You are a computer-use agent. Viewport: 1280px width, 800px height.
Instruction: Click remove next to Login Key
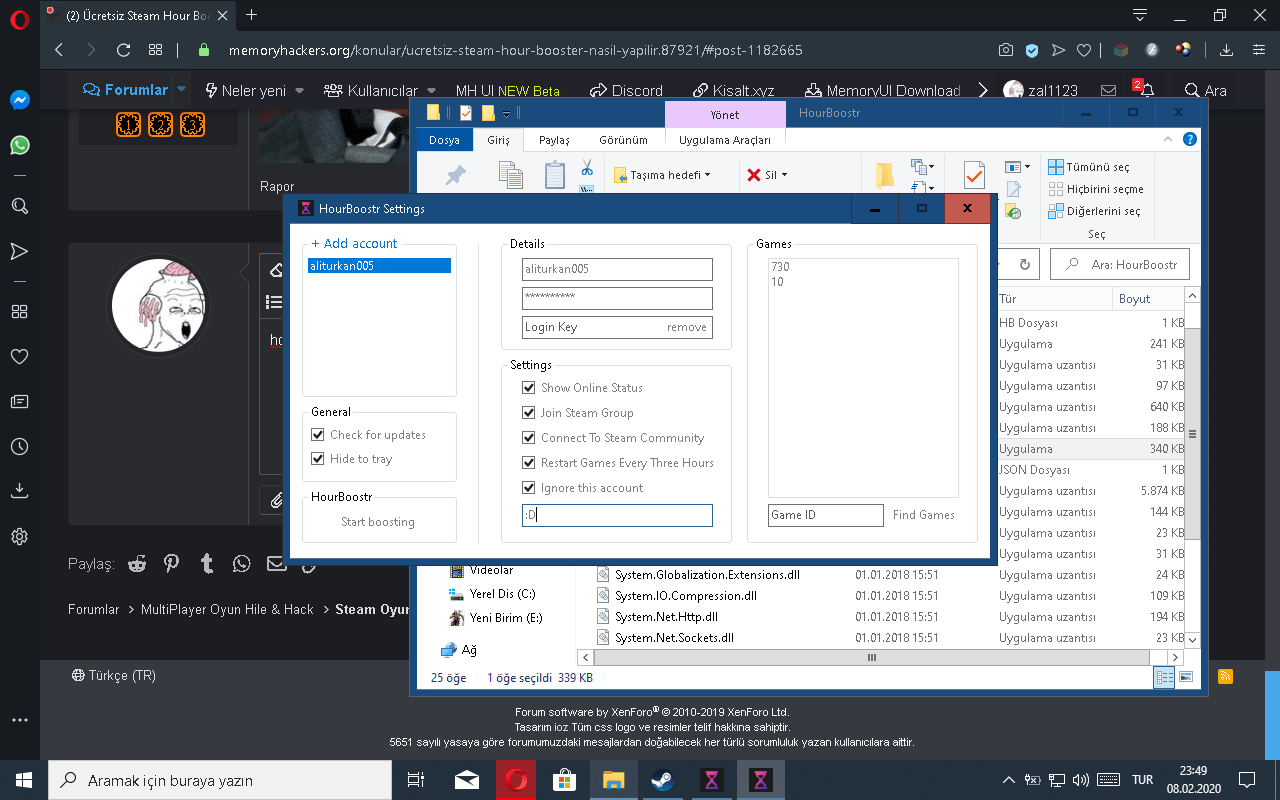point(687,327)
